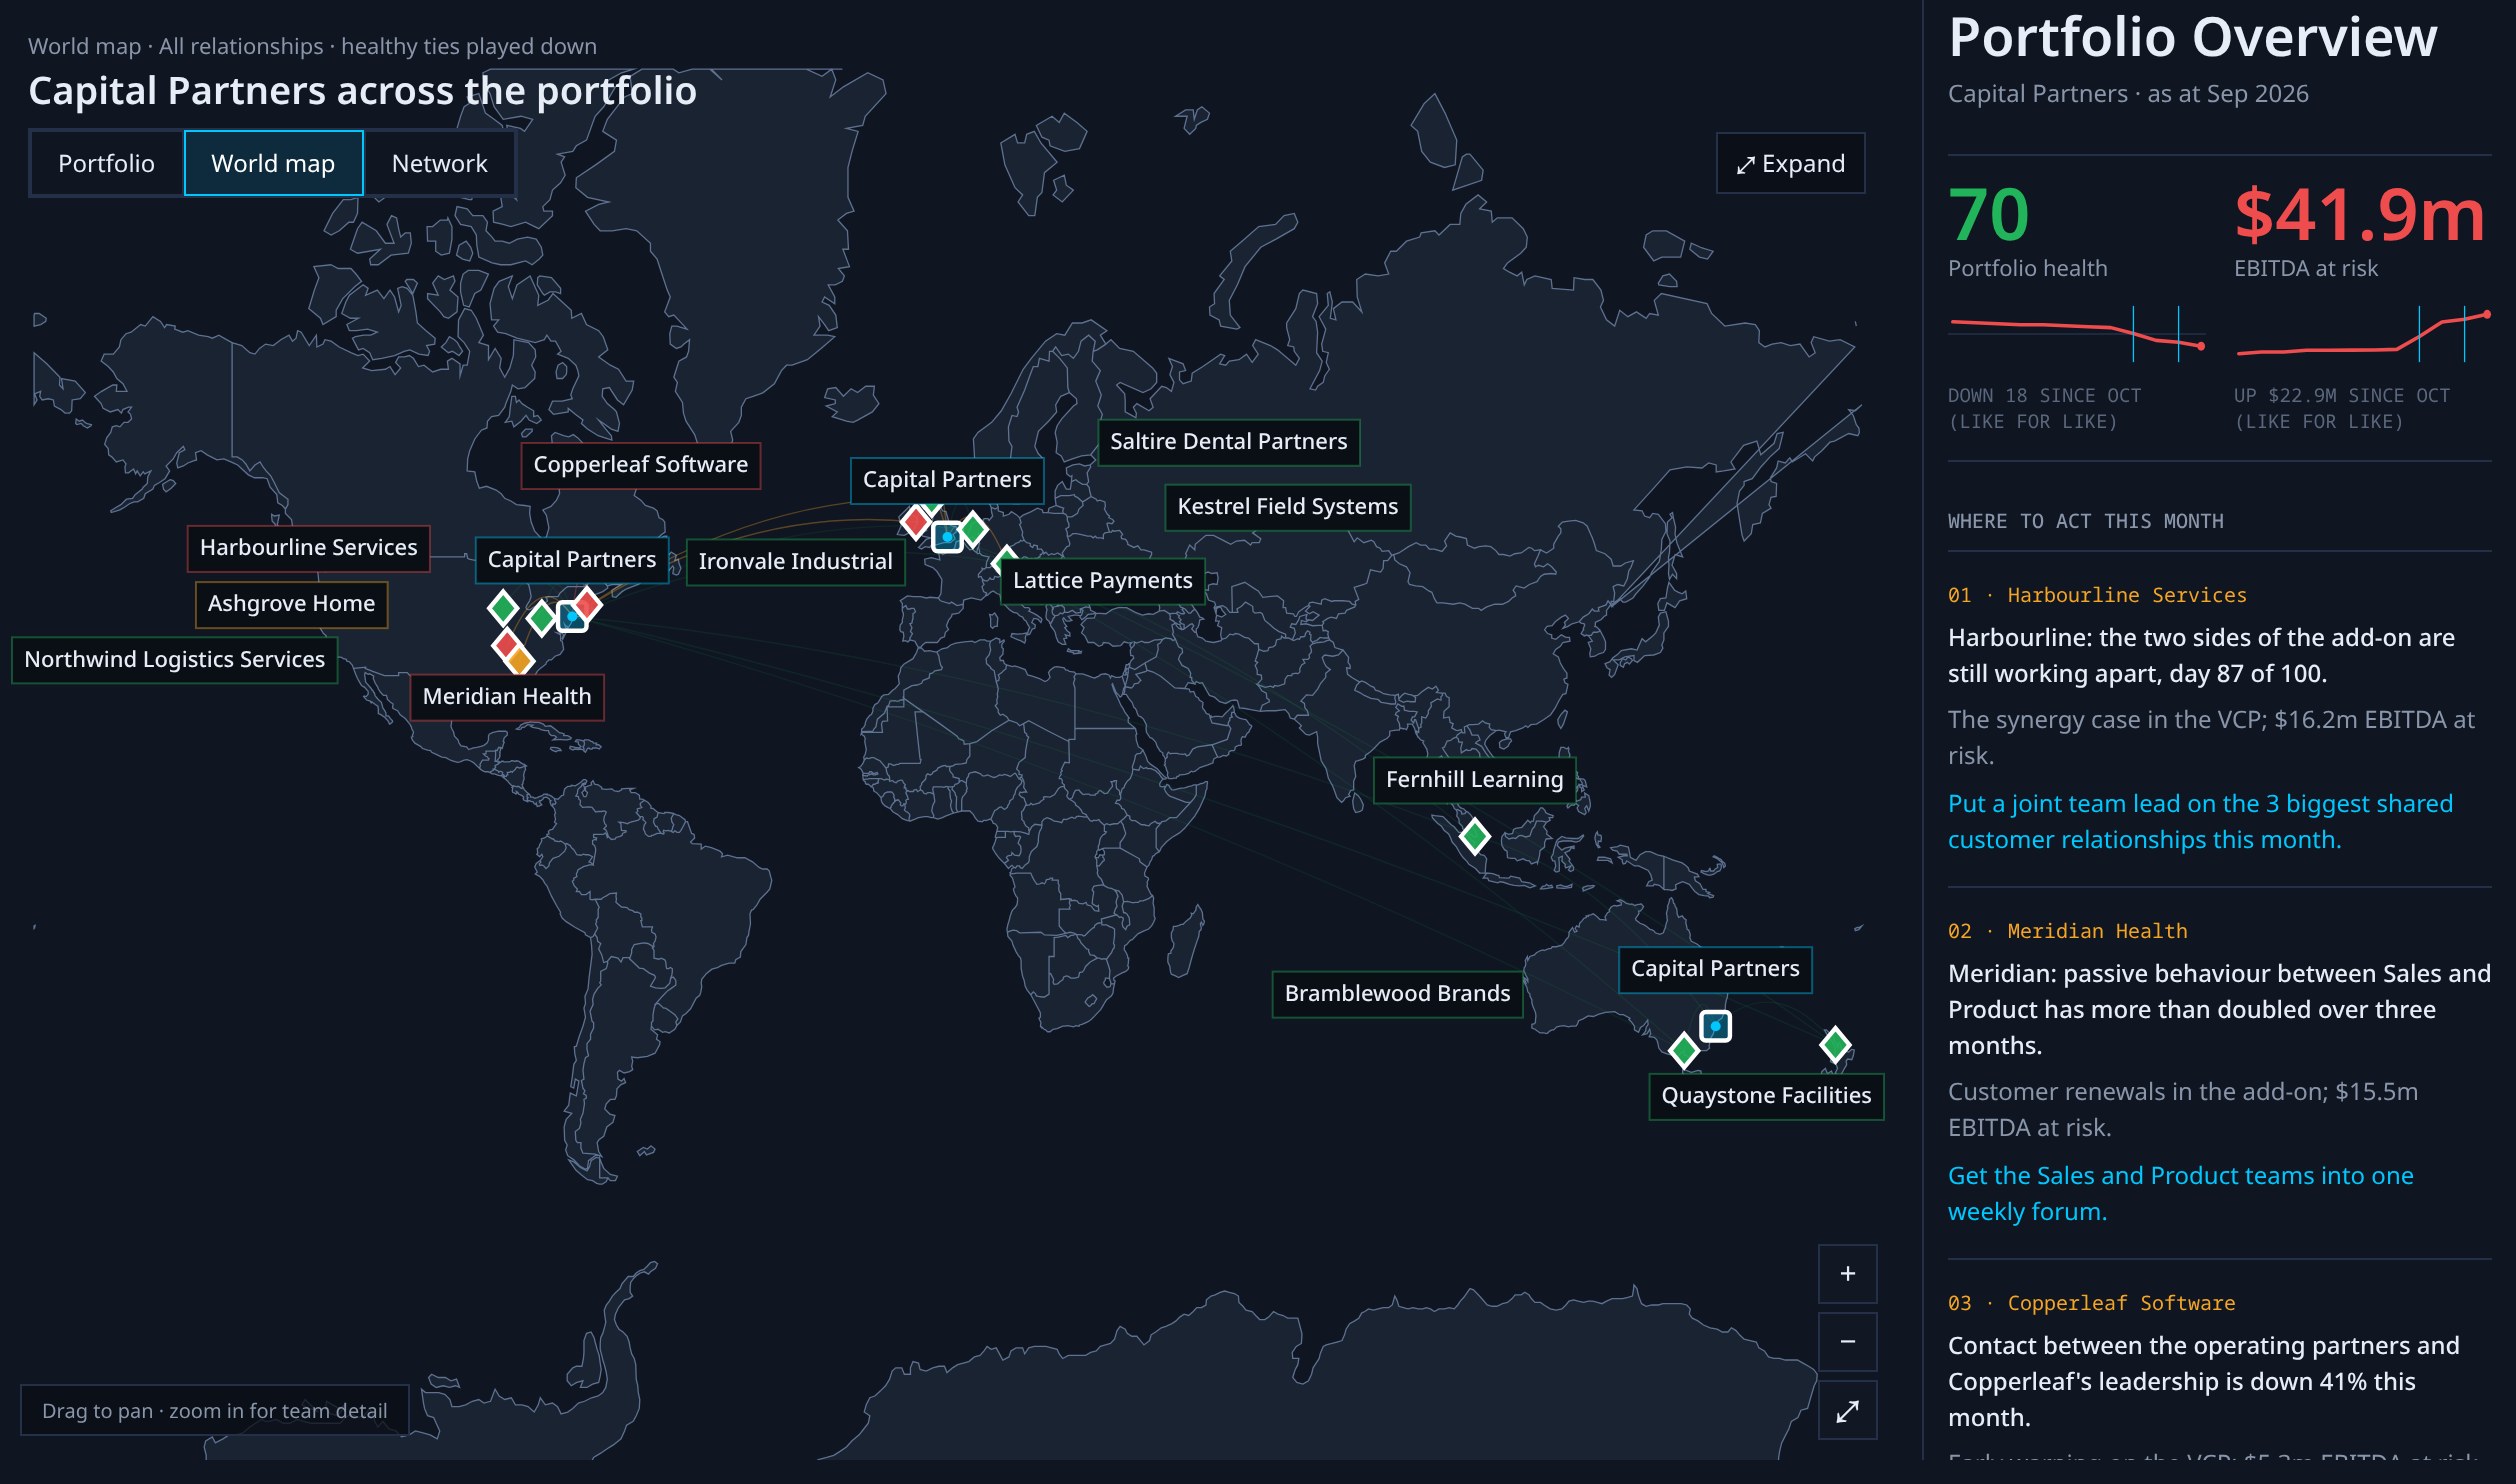Image resolution: width=2516 pixels, height=1484 pixels.
Task: Open the 02 Meridian Health action heading
Action: pos(2067,931)
